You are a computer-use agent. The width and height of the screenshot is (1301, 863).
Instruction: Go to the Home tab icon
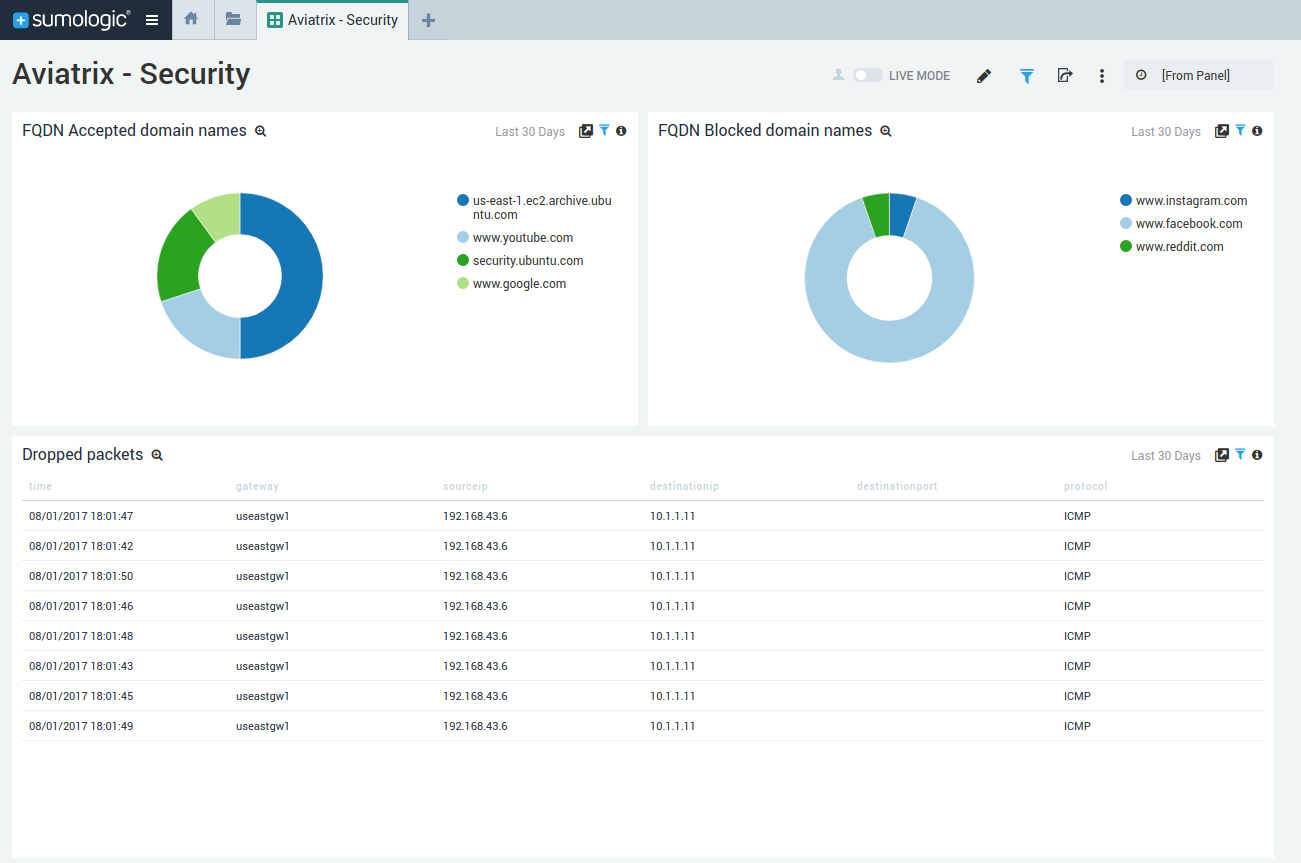[x=191, y=19]
